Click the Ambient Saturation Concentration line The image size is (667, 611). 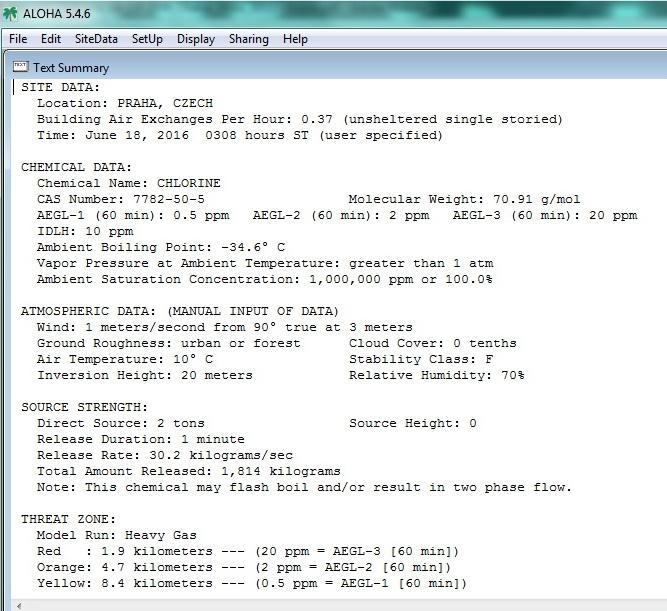point(265,280)
